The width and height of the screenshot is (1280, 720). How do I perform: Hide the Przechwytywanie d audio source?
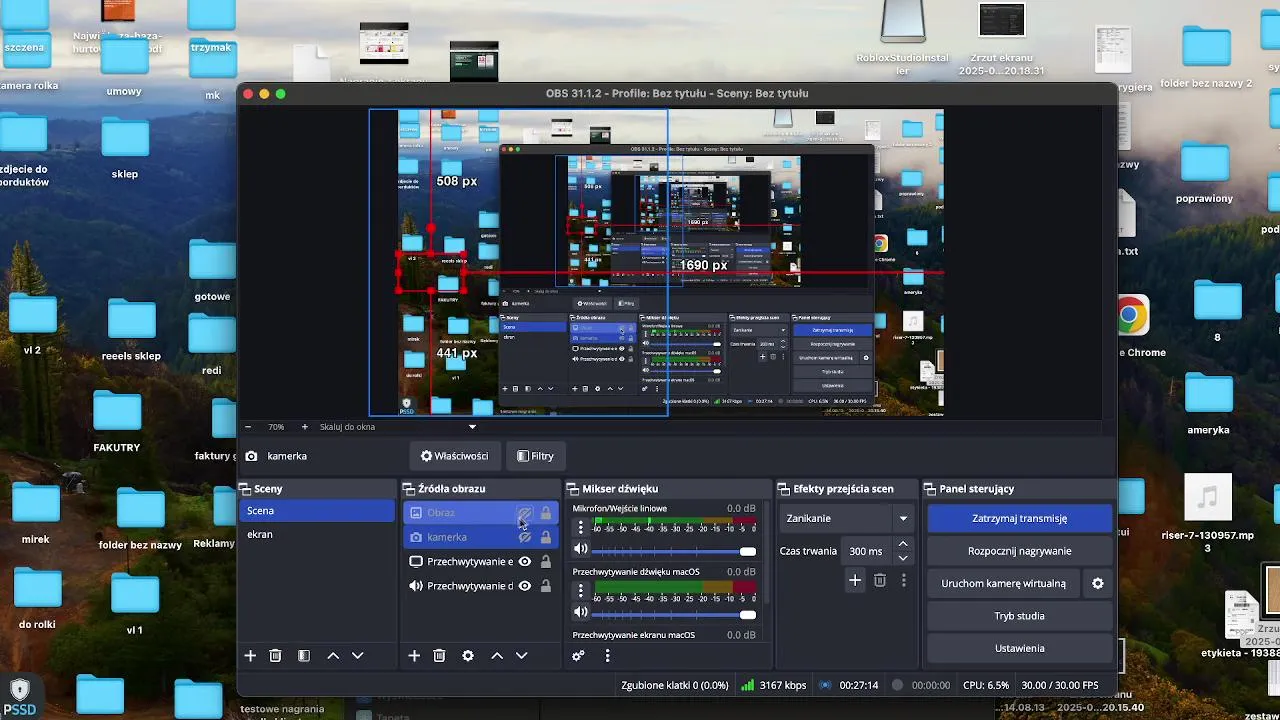coord(524,586)
